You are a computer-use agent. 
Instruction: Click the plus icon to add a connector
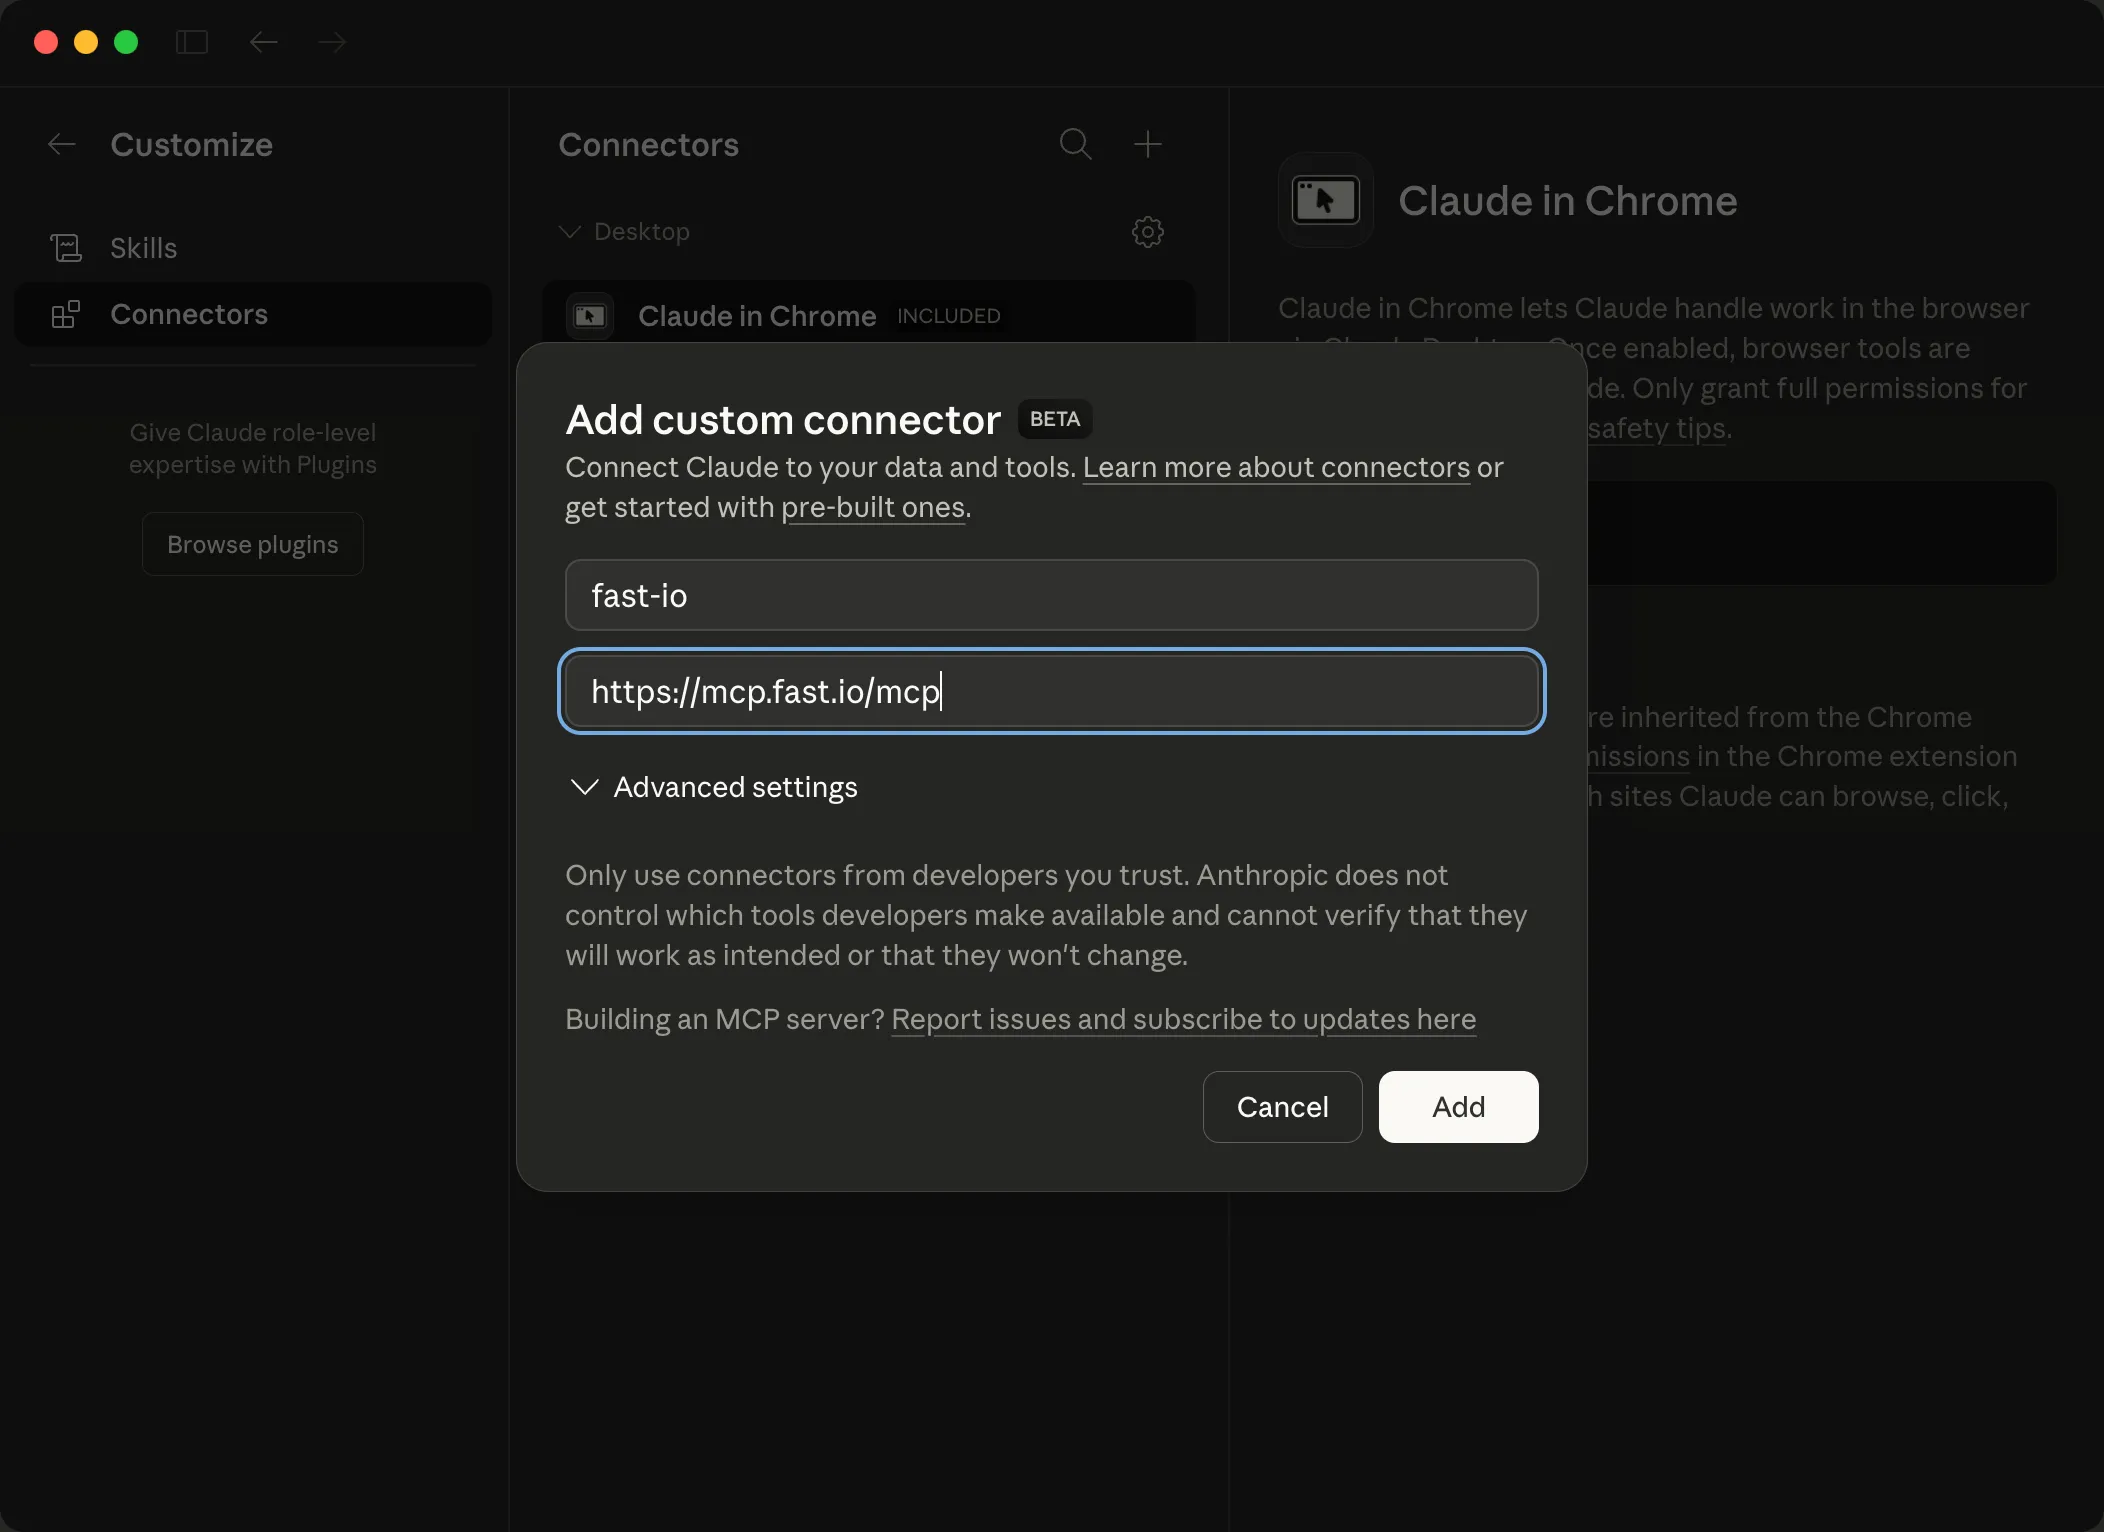tap(1147, 144)
